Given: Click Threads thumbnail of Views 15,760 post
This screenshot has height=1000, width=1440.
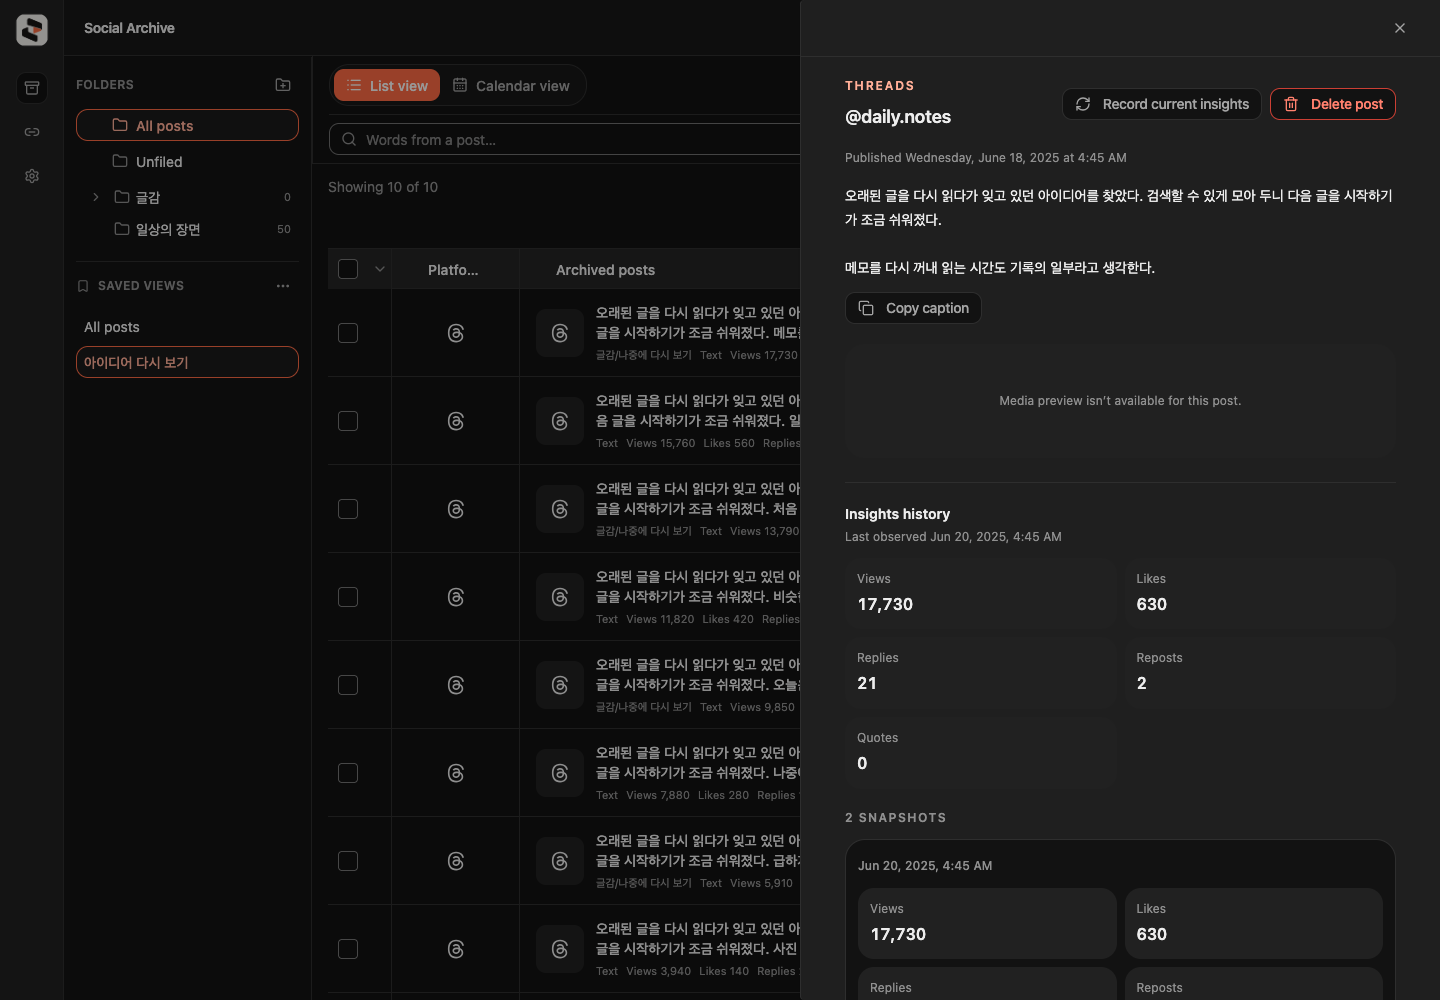Looking at the screenshot, I should [560, 421].
